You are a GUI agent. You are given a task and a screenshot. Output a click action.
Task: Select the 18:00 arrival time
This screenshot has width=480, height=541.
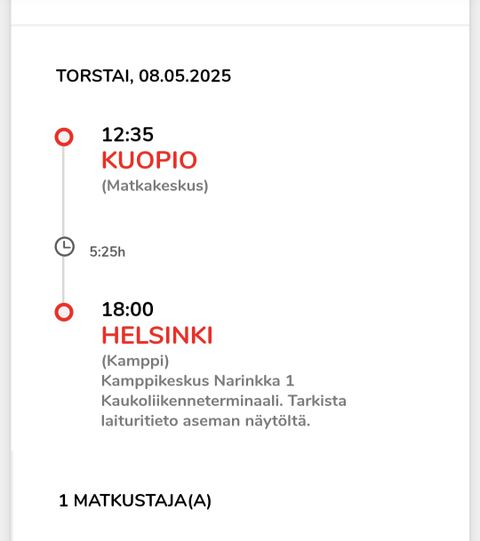point(127,309)
